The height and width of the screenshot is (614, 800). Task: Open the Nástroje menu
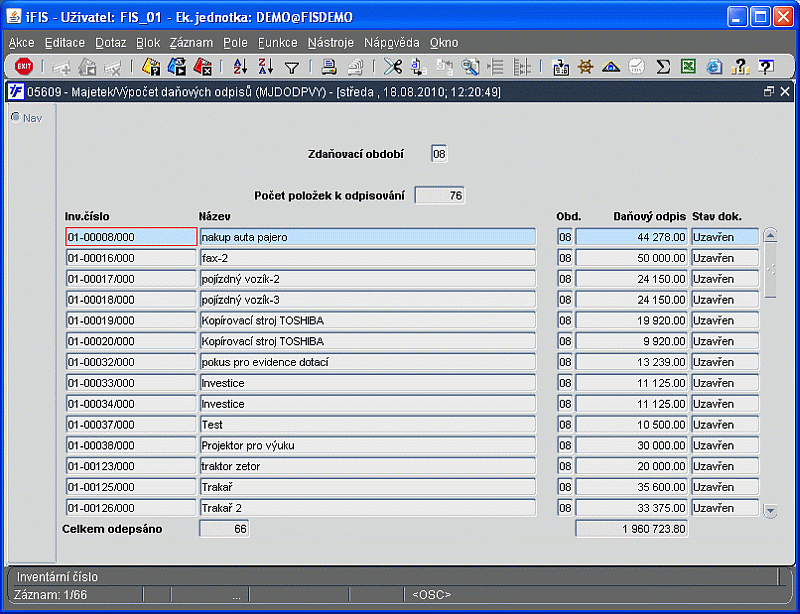[331, 42]
